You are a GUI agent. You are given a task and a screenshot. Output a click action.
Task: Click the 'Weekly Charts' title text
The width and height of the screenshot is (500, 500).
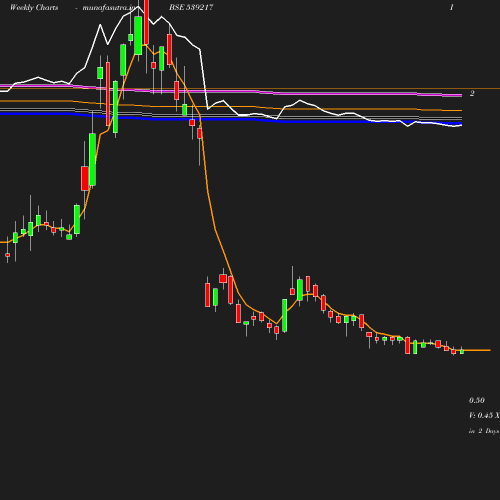point(34,7)
